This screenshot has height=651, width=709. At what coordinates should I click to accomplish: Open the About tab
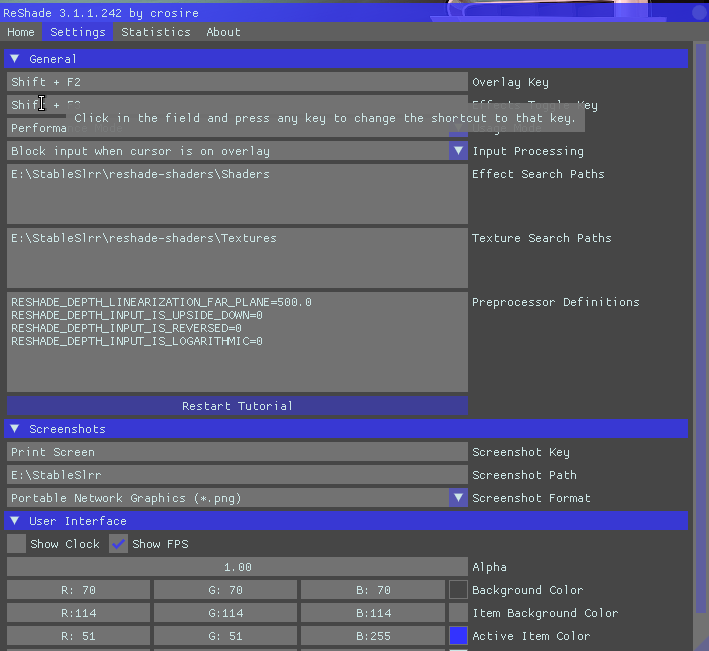pyautogui.click(x=223, y=32)
